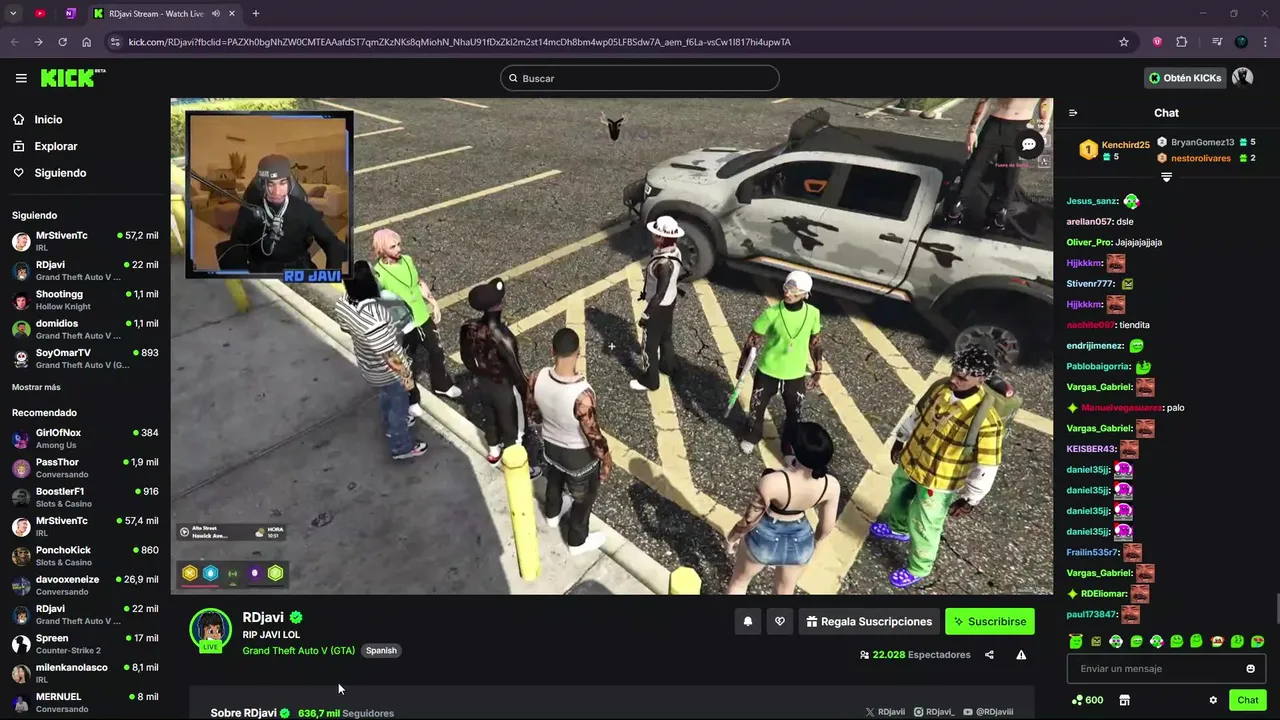Open PonchoKick recommended channel

85,556
